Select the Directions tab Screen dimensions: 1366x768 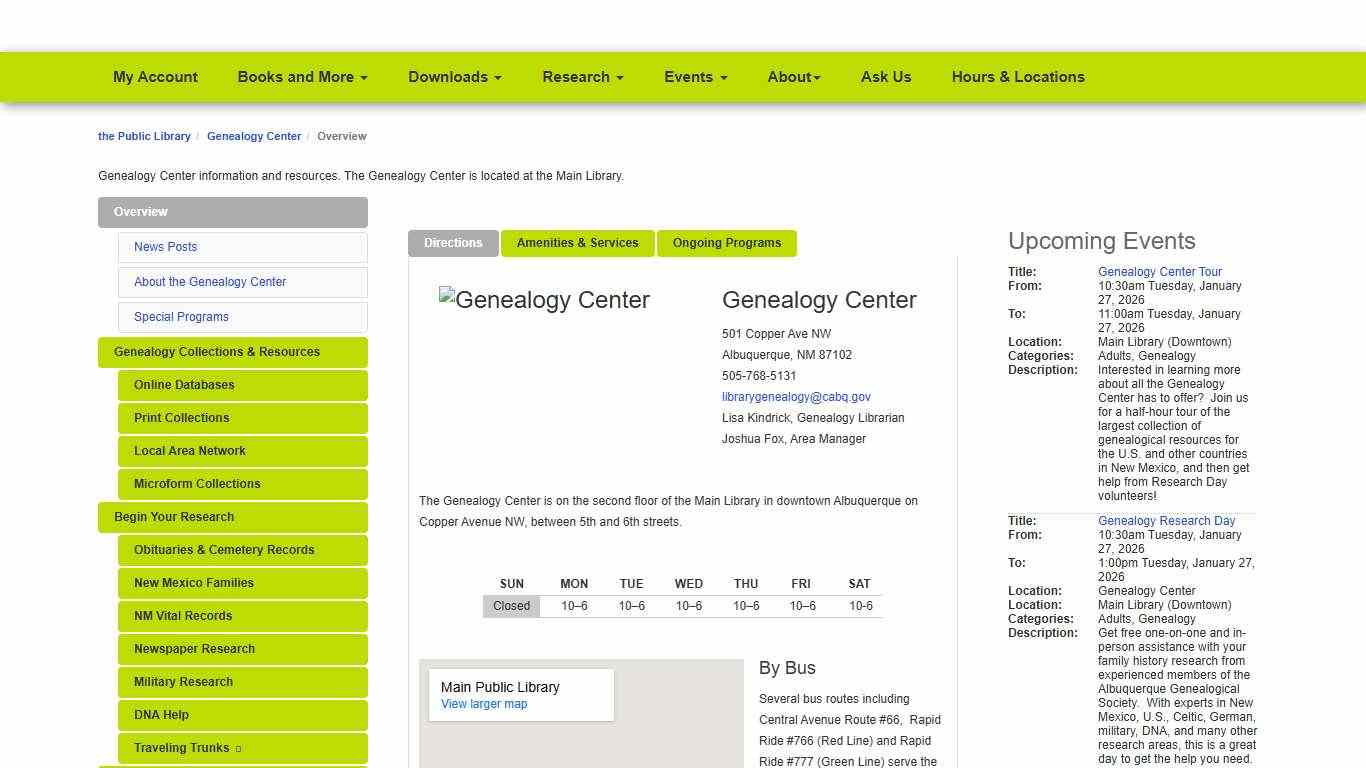coord(452,243)
